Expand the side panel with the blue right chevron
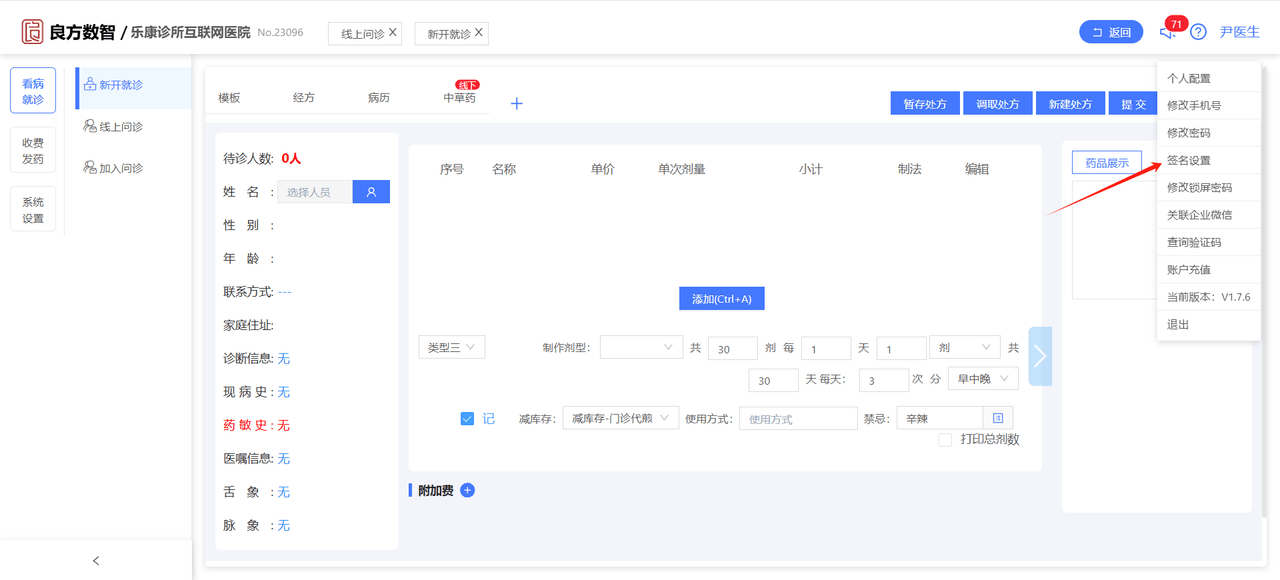This screenshot has height=580, width=1280. pyautogui.click(x=1040, y=356)
